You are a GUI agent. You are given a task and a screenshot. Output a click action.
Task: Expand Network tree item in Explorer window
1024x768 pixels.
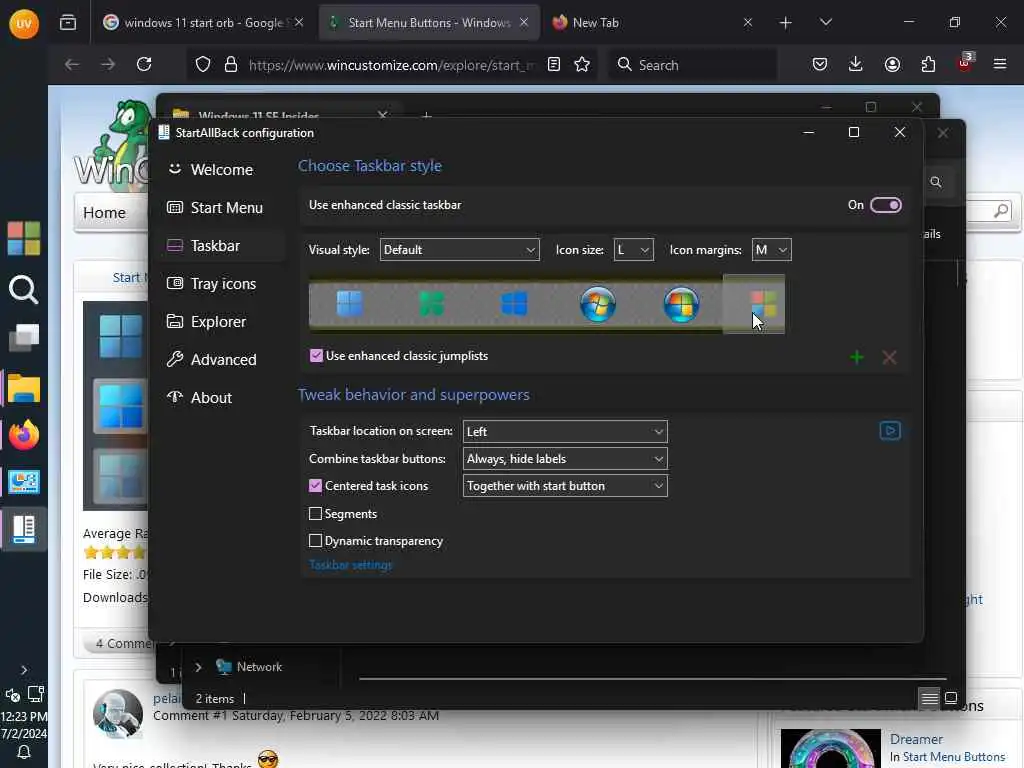199,667
